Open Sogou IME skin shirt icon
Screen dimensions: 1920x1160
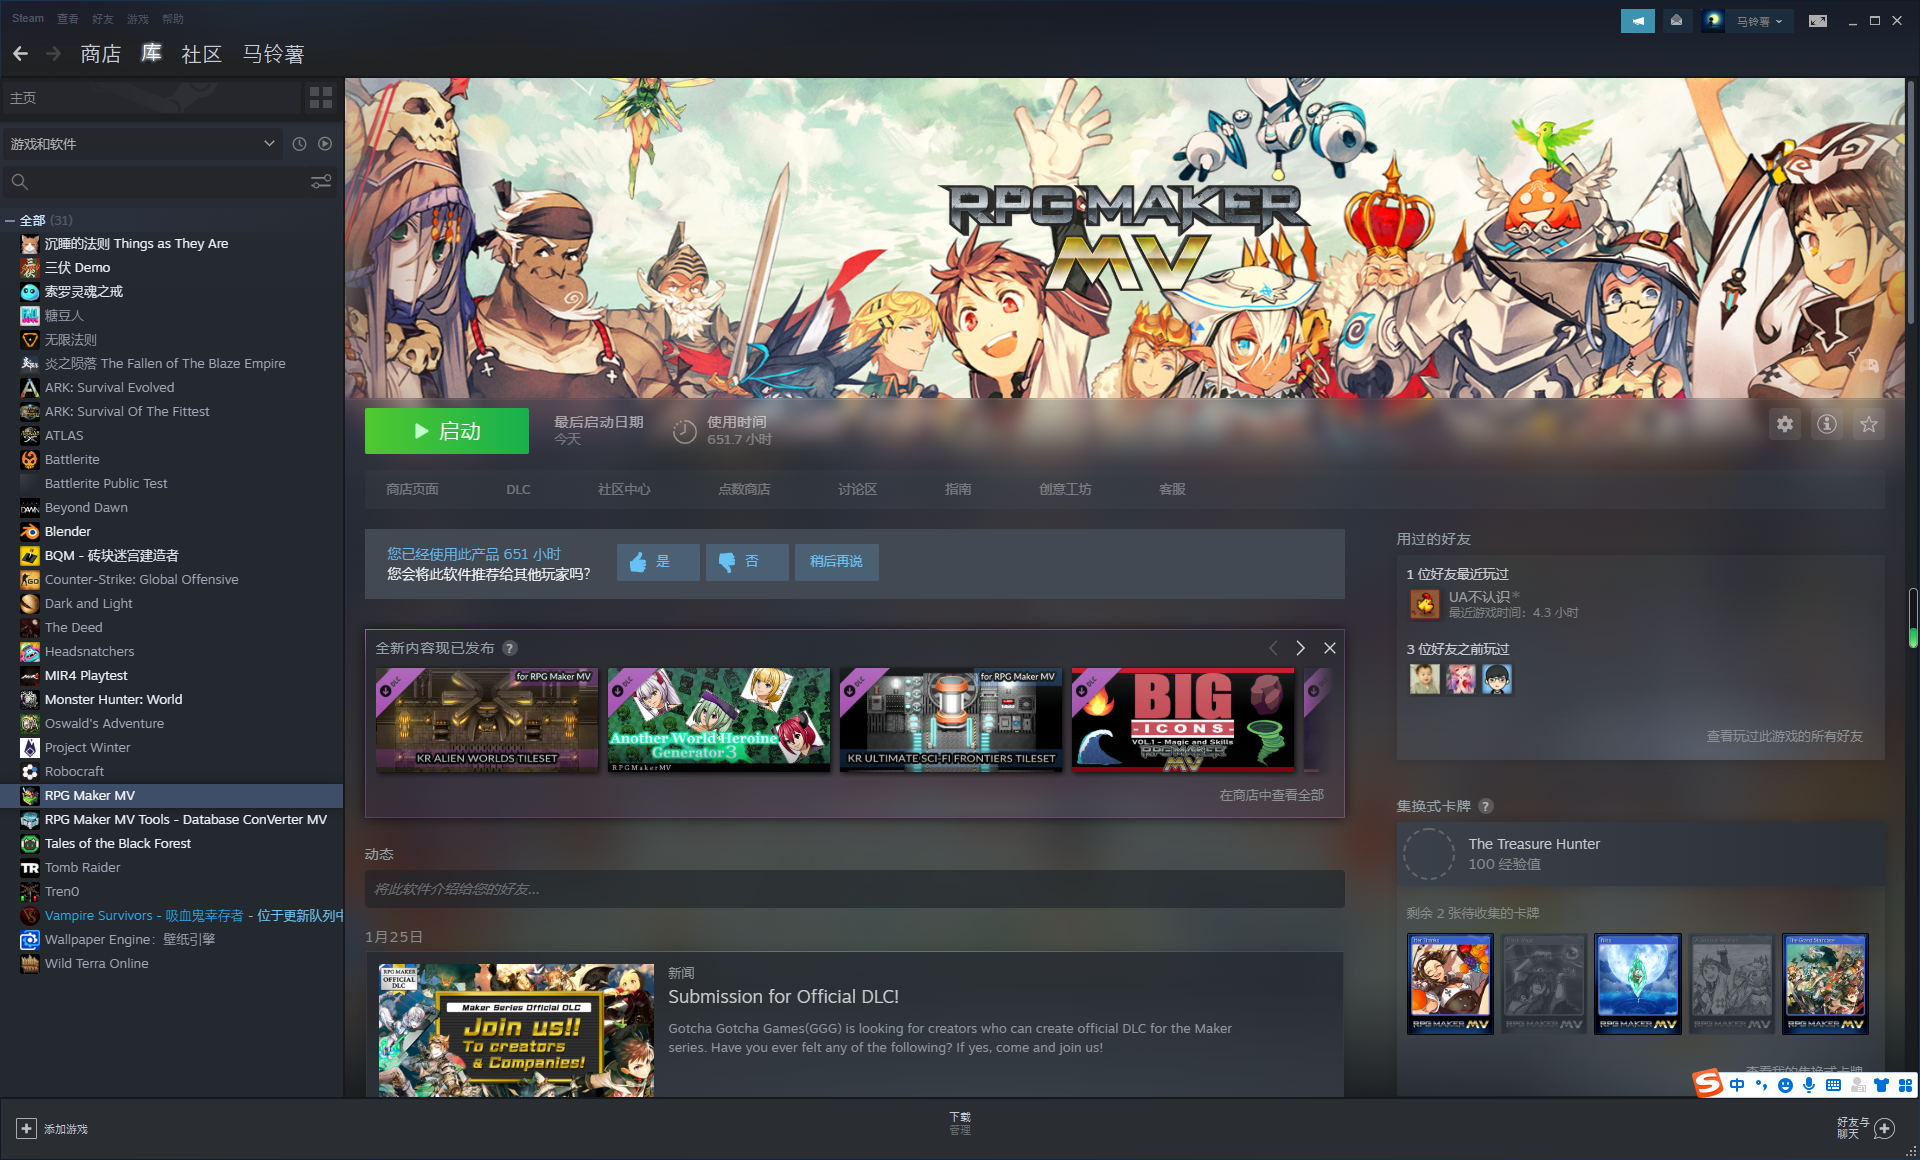(1881, 1085)
